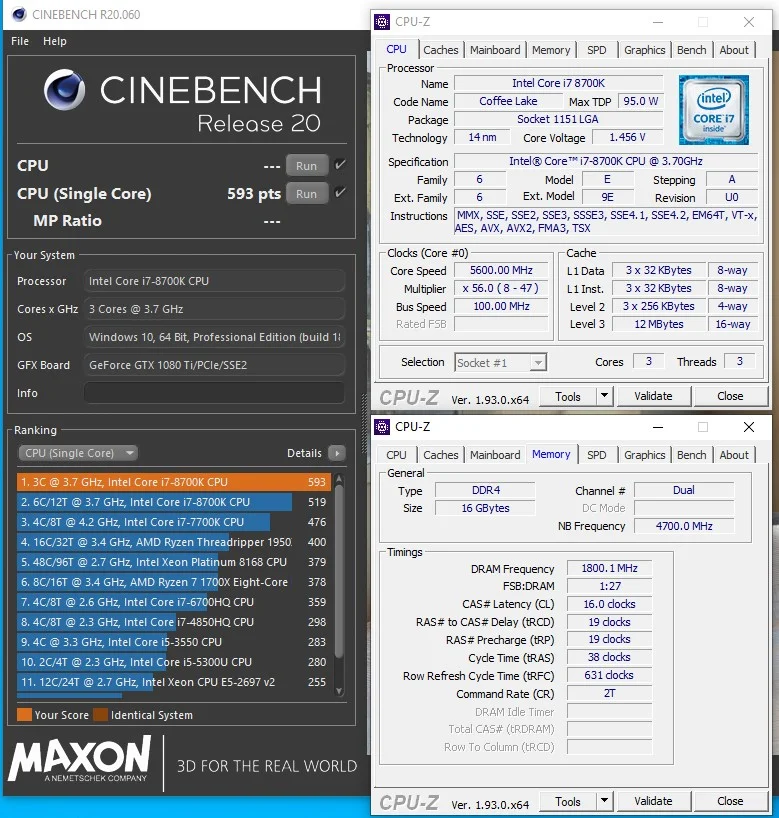The width and height of the screenshot is (779, 818).
Task: Select ranking row 4 AMD Ryzen Threadripper
Action: [174, 542]
